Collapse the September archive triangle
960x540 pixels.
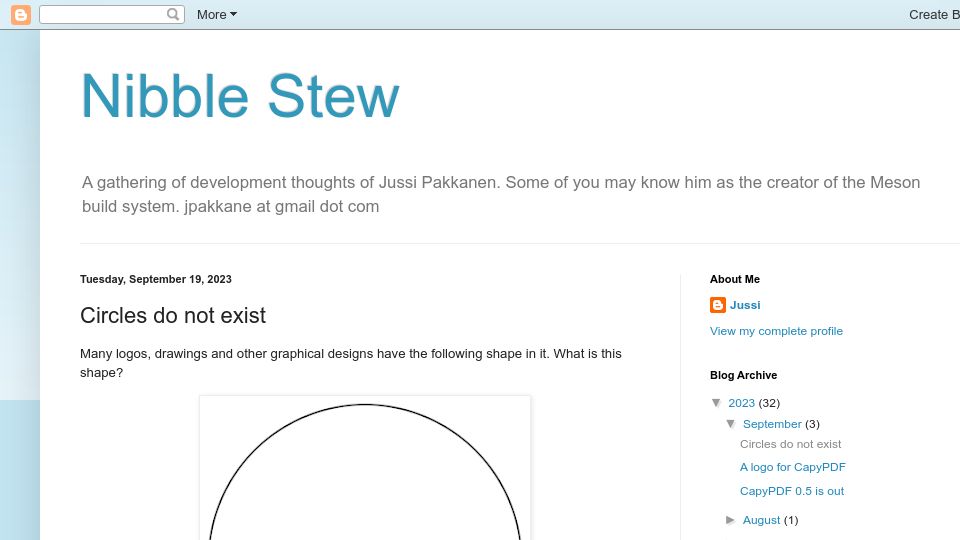(730, 424)
